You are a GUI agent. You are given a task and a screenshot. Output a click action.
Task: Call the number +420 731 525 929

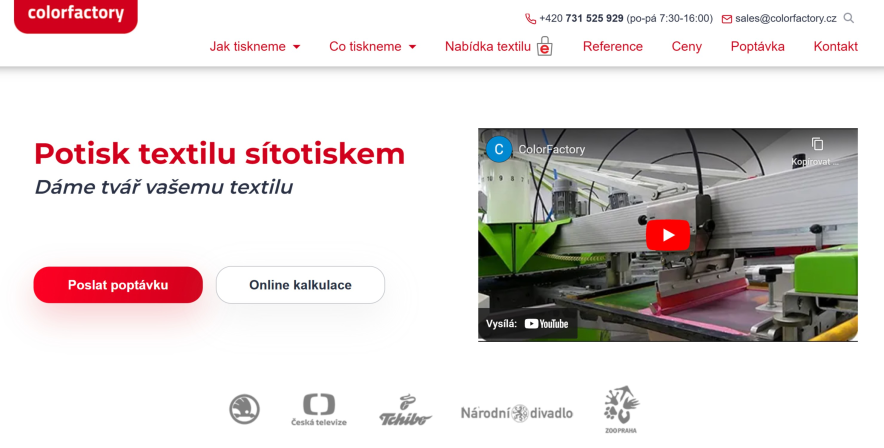[581, 19]
